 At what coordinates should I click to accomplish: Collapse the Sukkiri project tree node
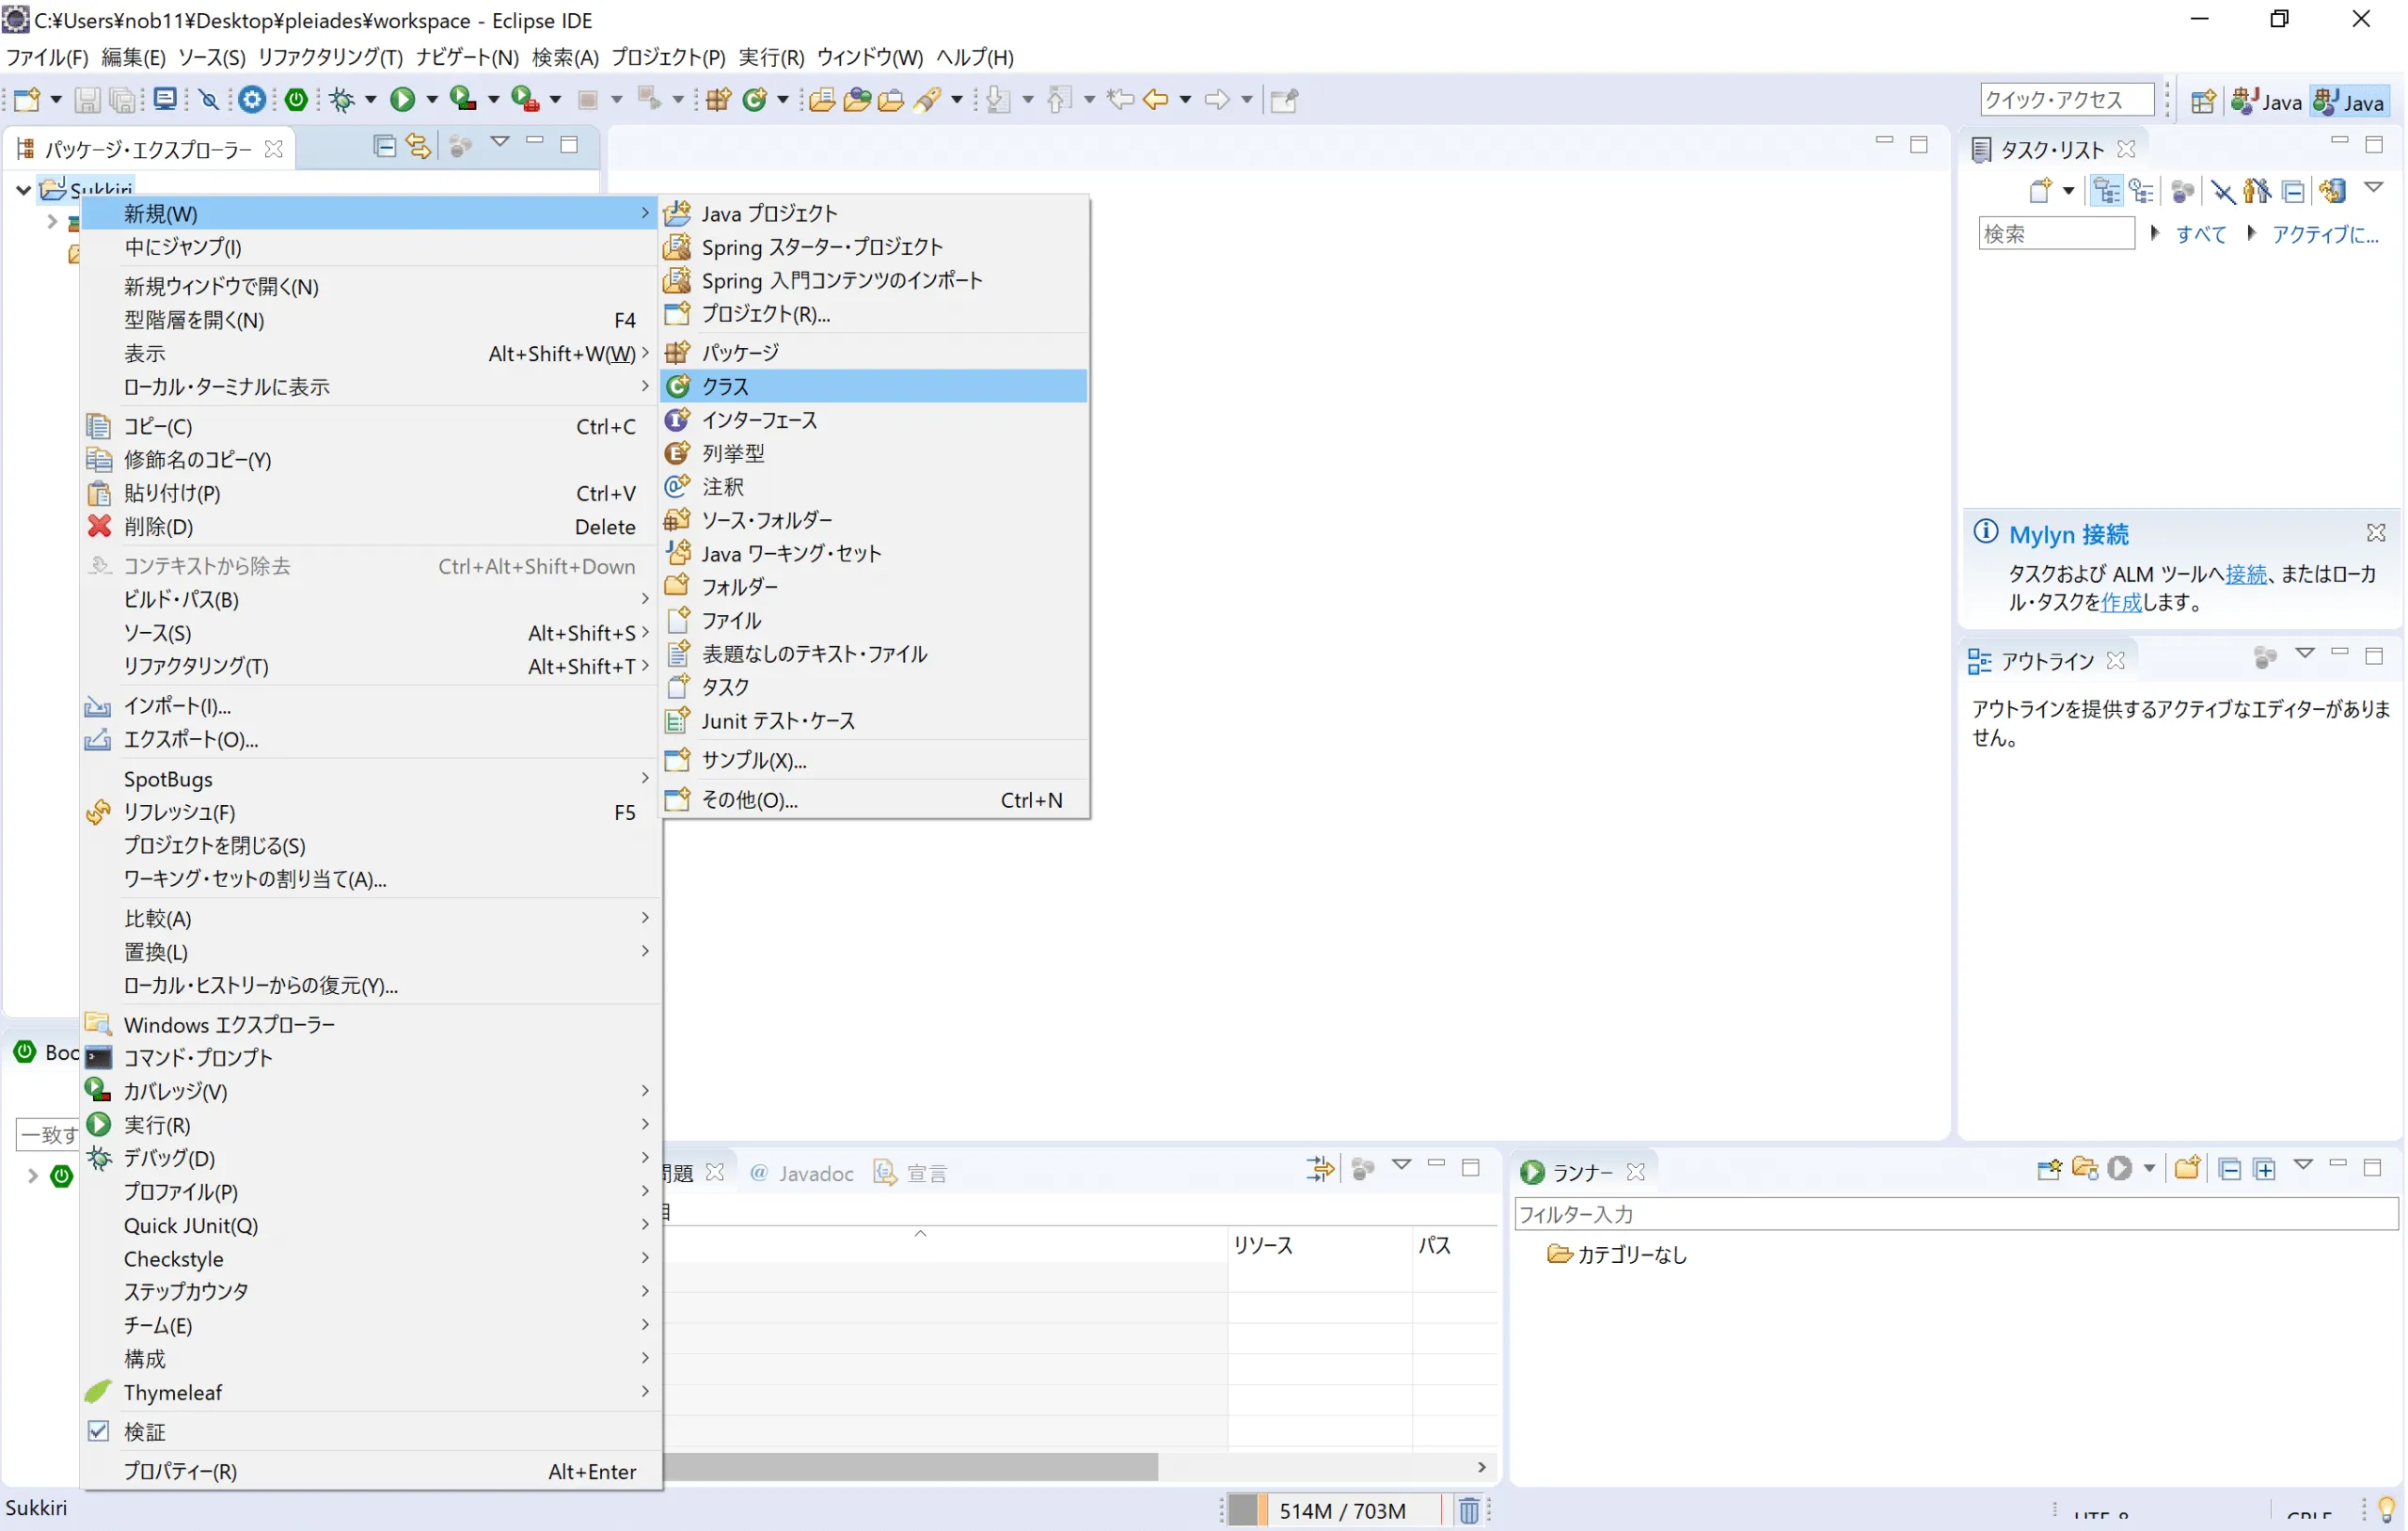pyautogui.click(x=23, y=188)
